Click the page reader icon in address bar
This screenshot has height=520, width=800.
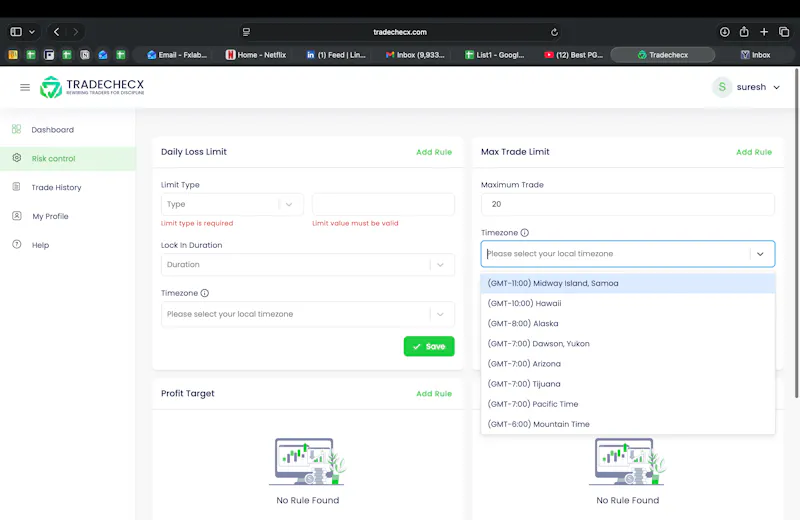(x=246, y=32)
